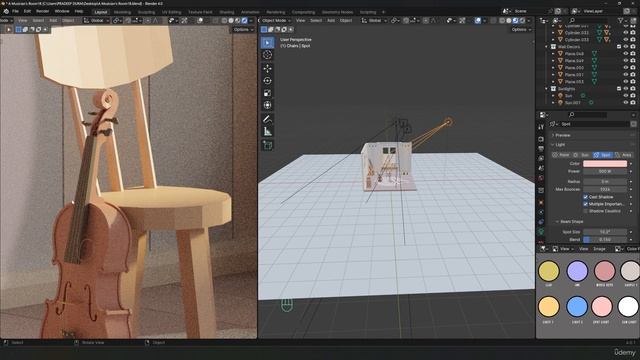Select the Annotate tool
The width and height of the screenshot is (640, 360).
(x=267, y=119)
